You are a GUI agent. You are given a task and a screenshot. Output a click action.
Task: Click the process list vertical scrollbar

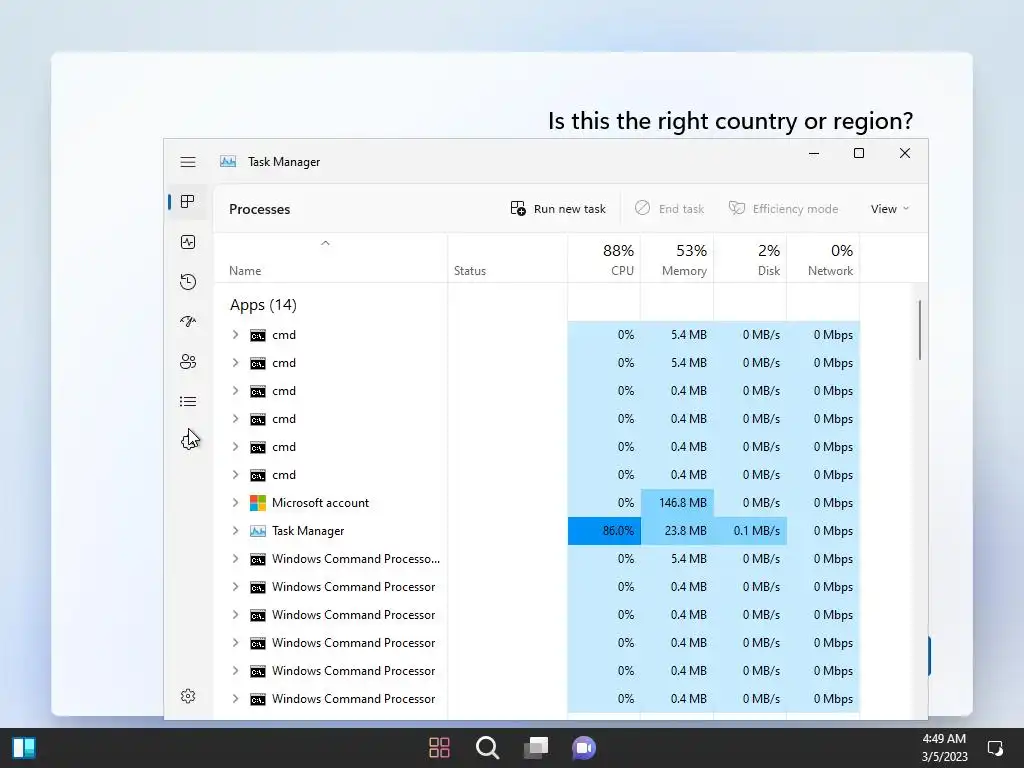pyautogui.click(x=920, y=330)
